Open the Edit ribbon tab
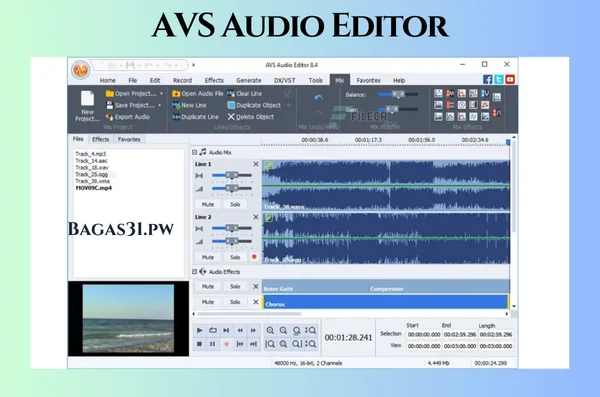The image size is (600, 397). pos(155,80)
